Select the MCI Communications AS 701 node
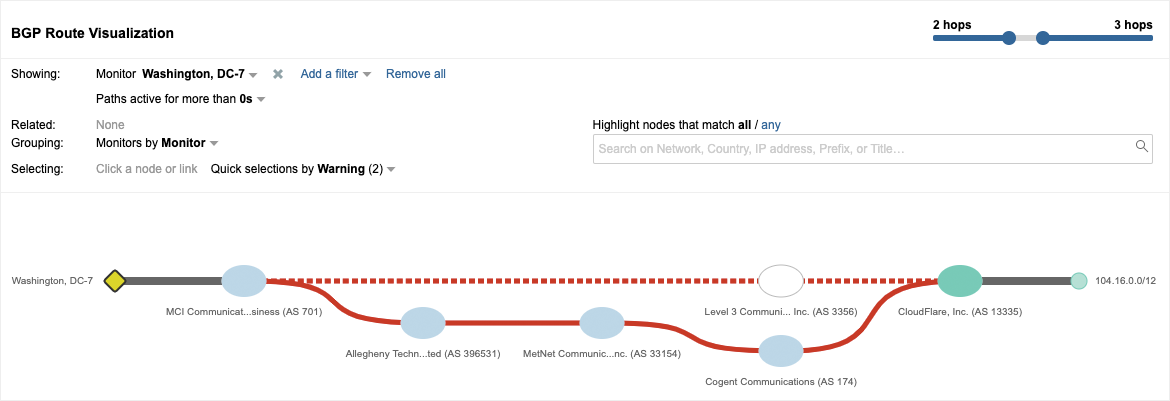 (244, 281)
